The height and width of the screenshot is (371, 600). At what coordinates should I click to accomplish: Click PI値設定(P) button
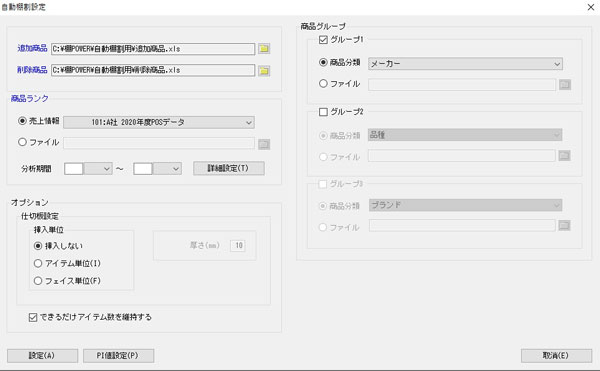pyautogui.click(x=119, y=356)
